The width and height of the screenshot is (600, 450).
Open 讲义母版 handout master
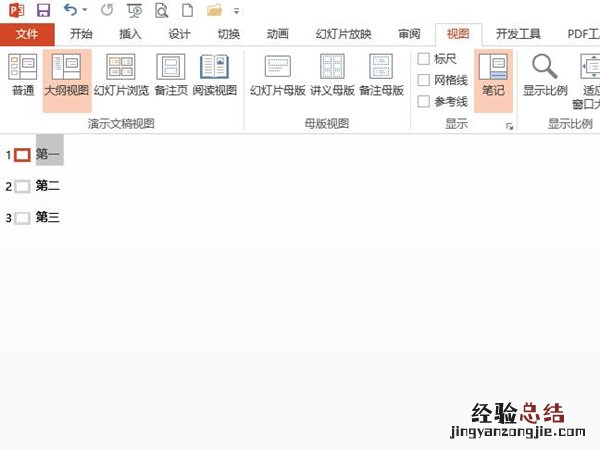pyautogui.click(x=332, y=76)
